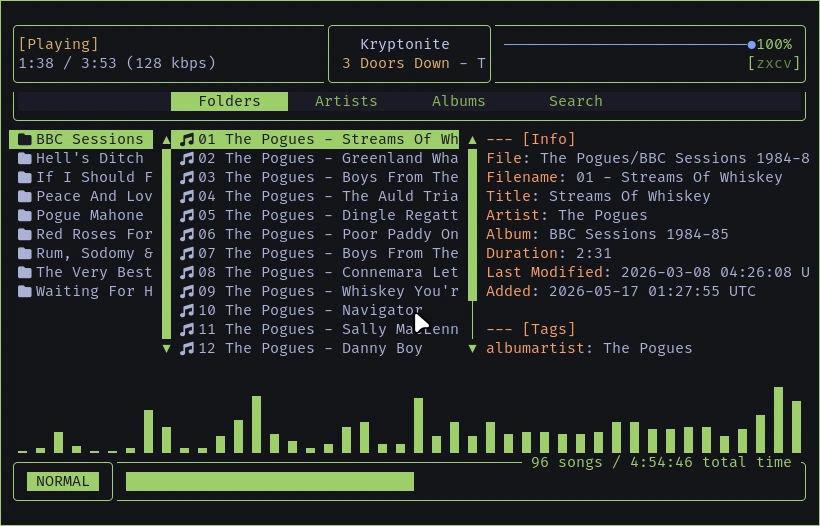Screen dimensions: 820x526
Task: Select the Waiting For H folder name
Action: [94, 291]
